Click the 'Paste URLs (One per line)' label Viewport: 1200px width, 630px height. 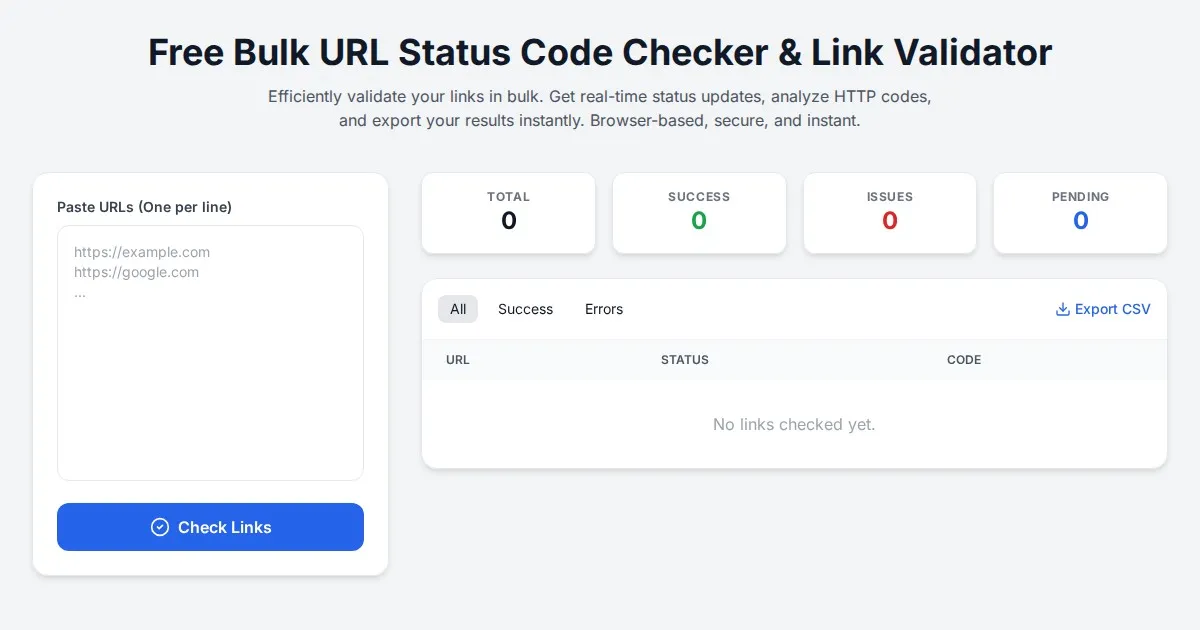144,207
